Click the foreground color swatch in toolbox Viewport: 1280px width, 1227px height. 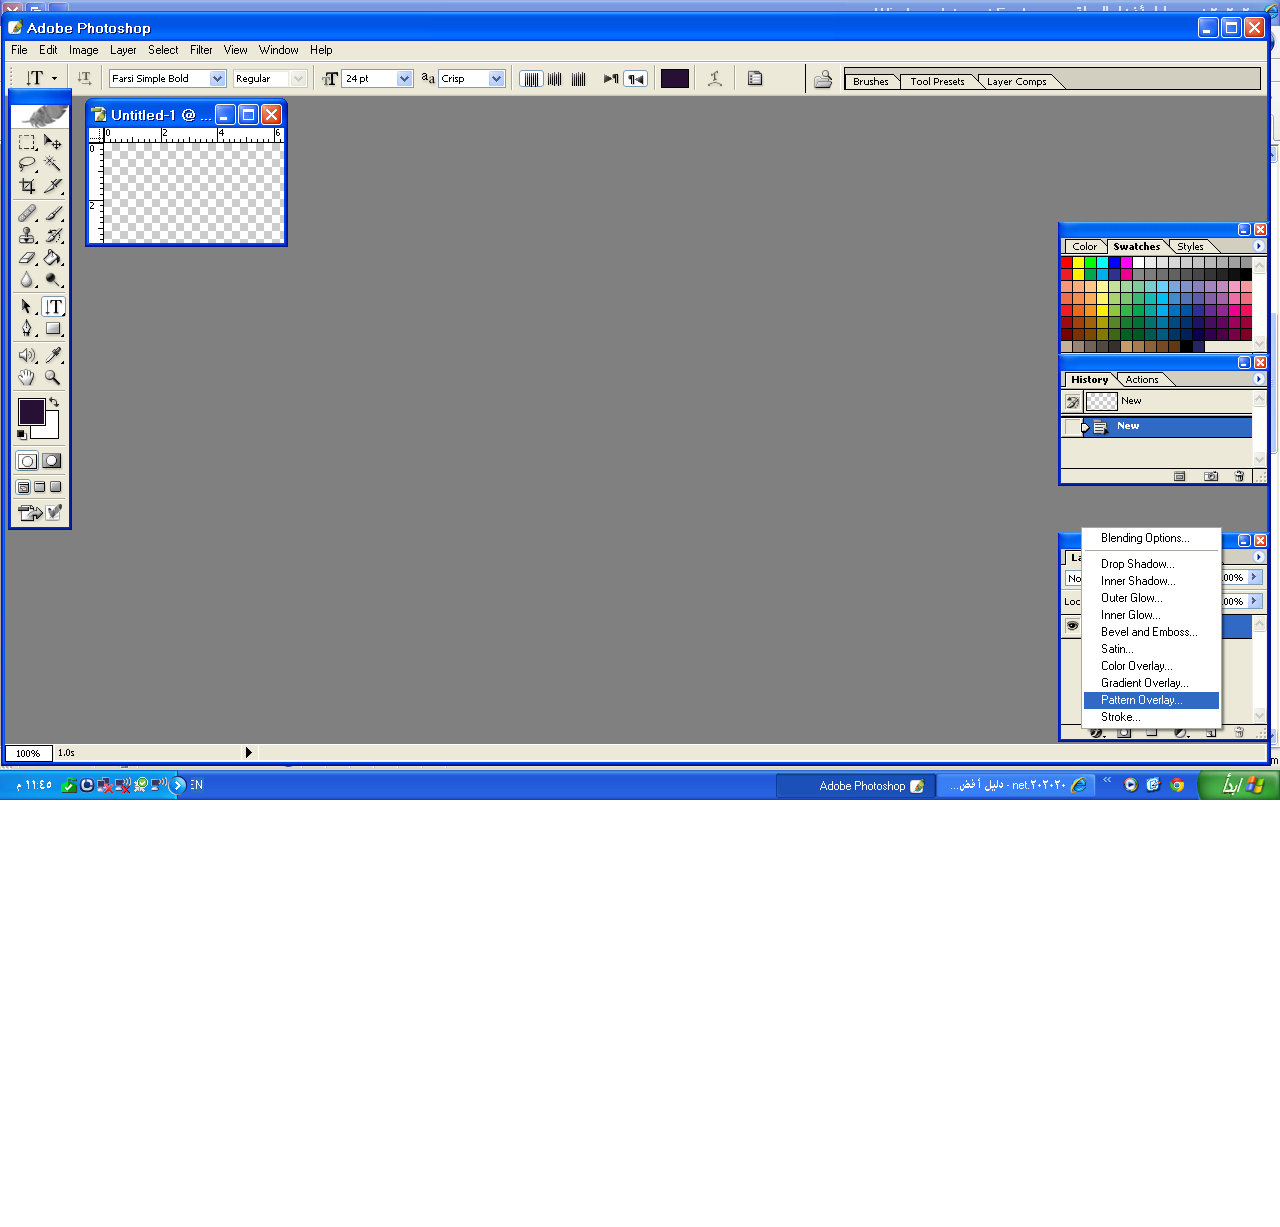tap(31, 411)
